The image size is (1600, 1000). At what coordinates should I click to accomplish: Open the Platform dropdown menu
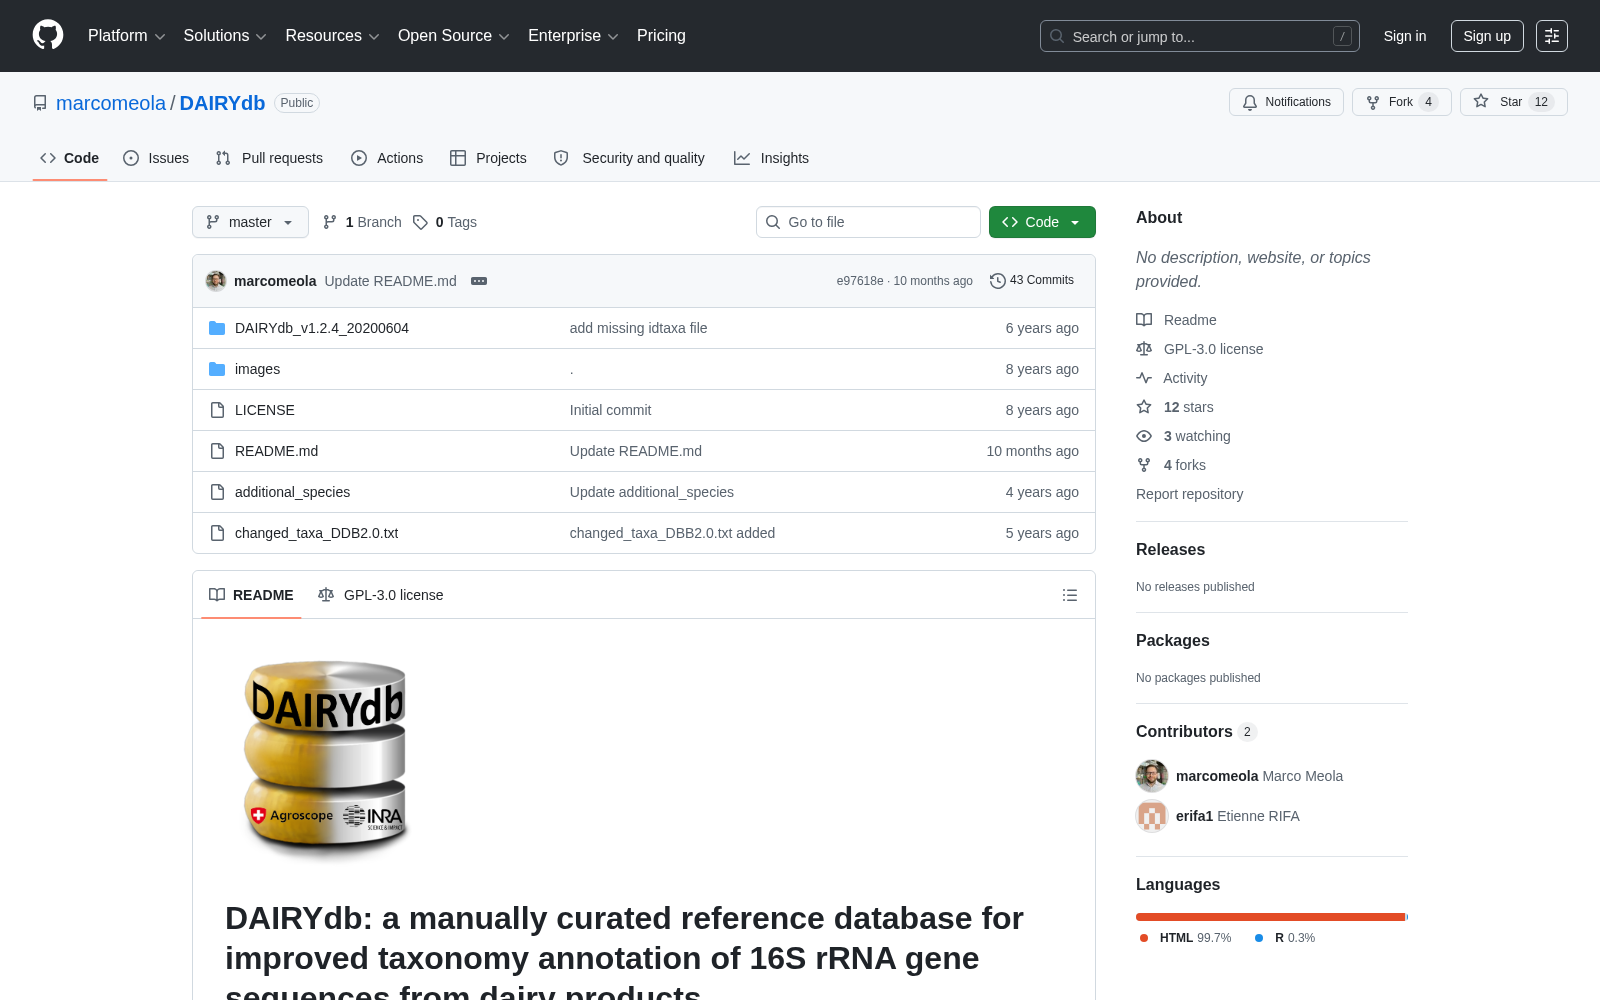126,36
